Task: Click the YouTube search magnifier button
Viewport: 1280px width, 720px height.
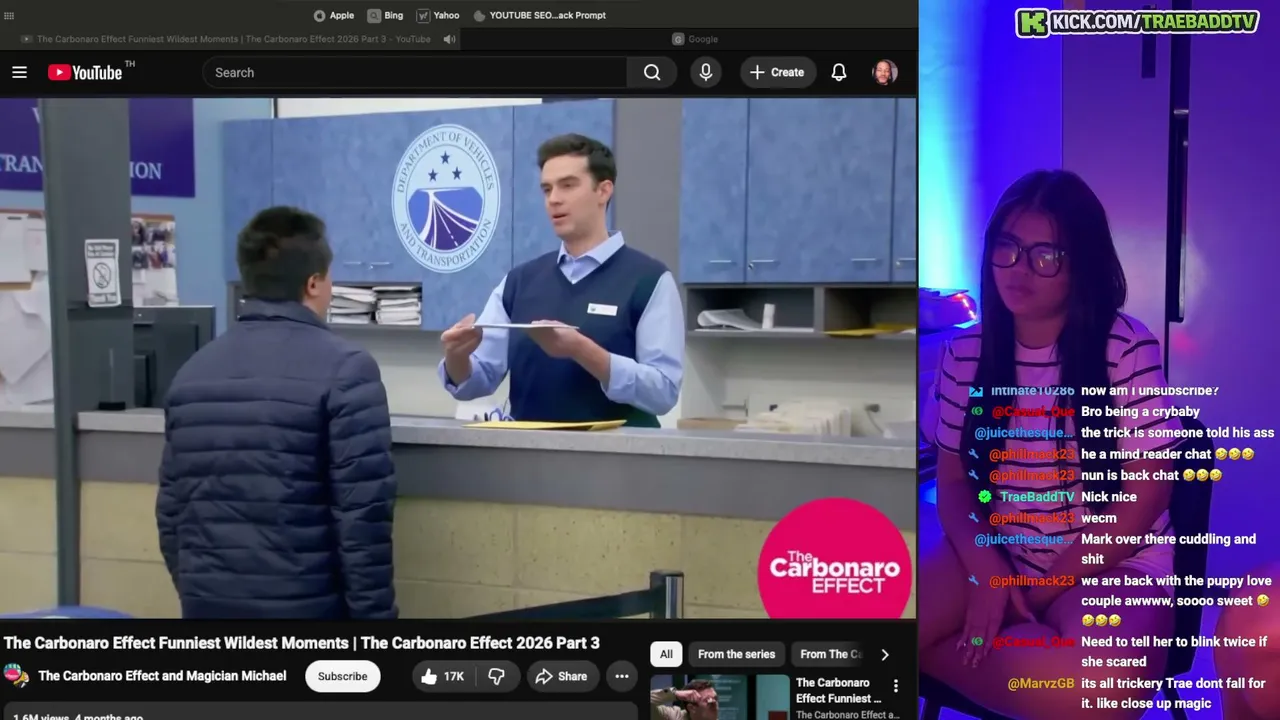Action: [652, 72]
